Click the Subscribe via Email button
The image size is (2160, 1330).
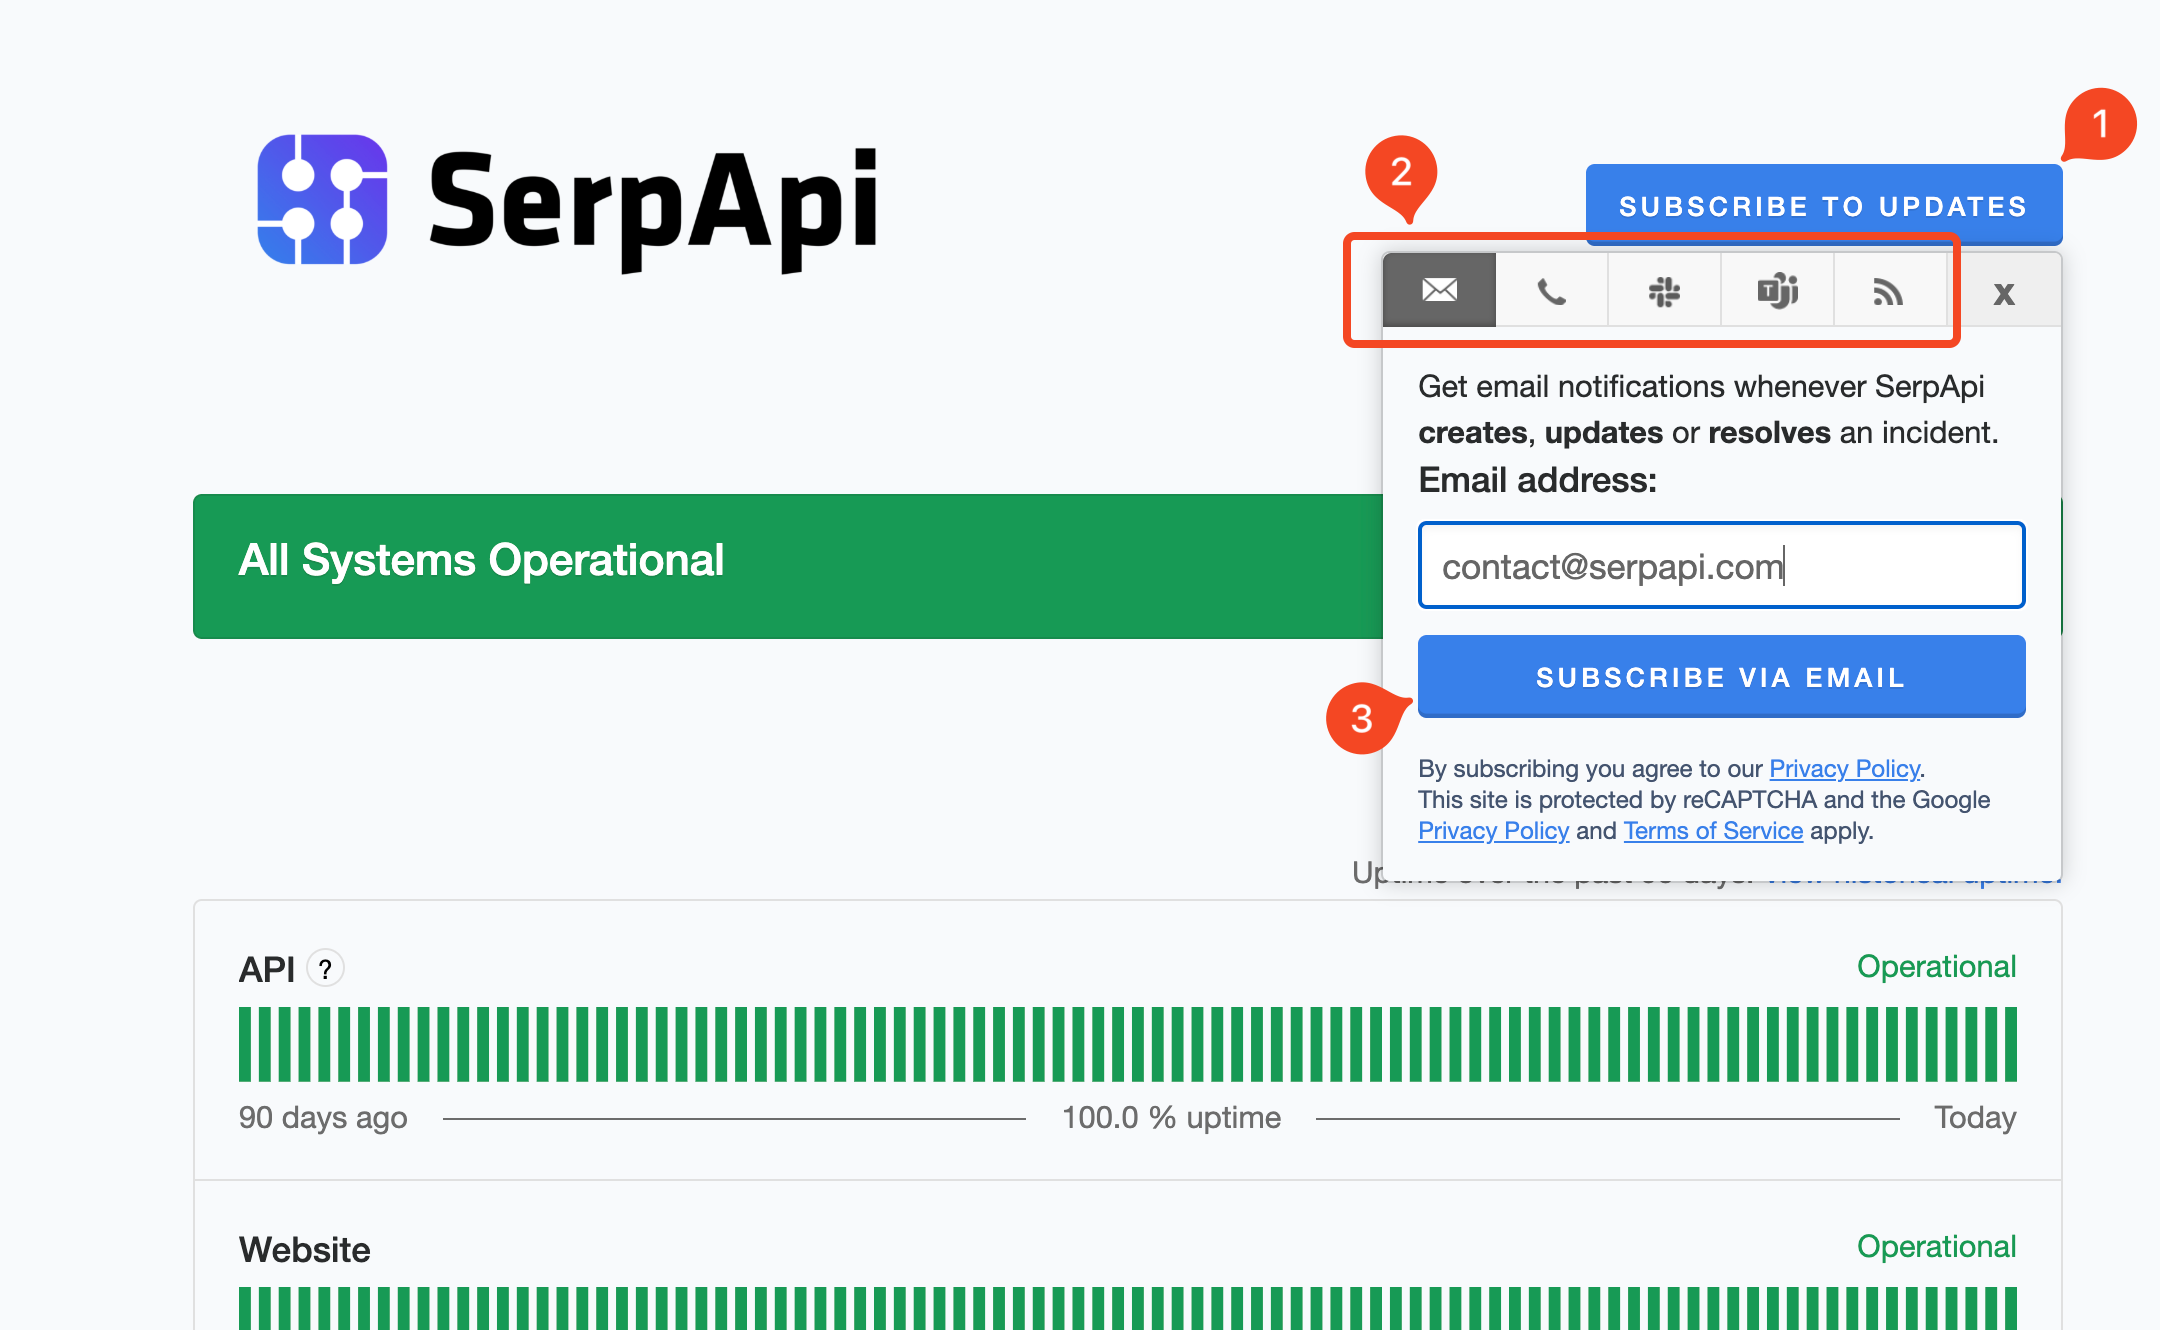point(1721,677)
